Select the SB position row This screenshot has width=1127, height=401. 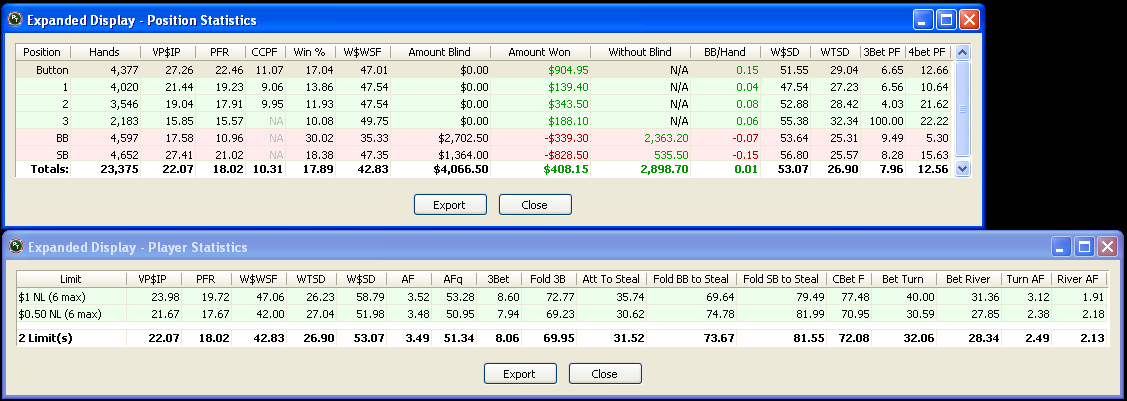pos(484,155)
